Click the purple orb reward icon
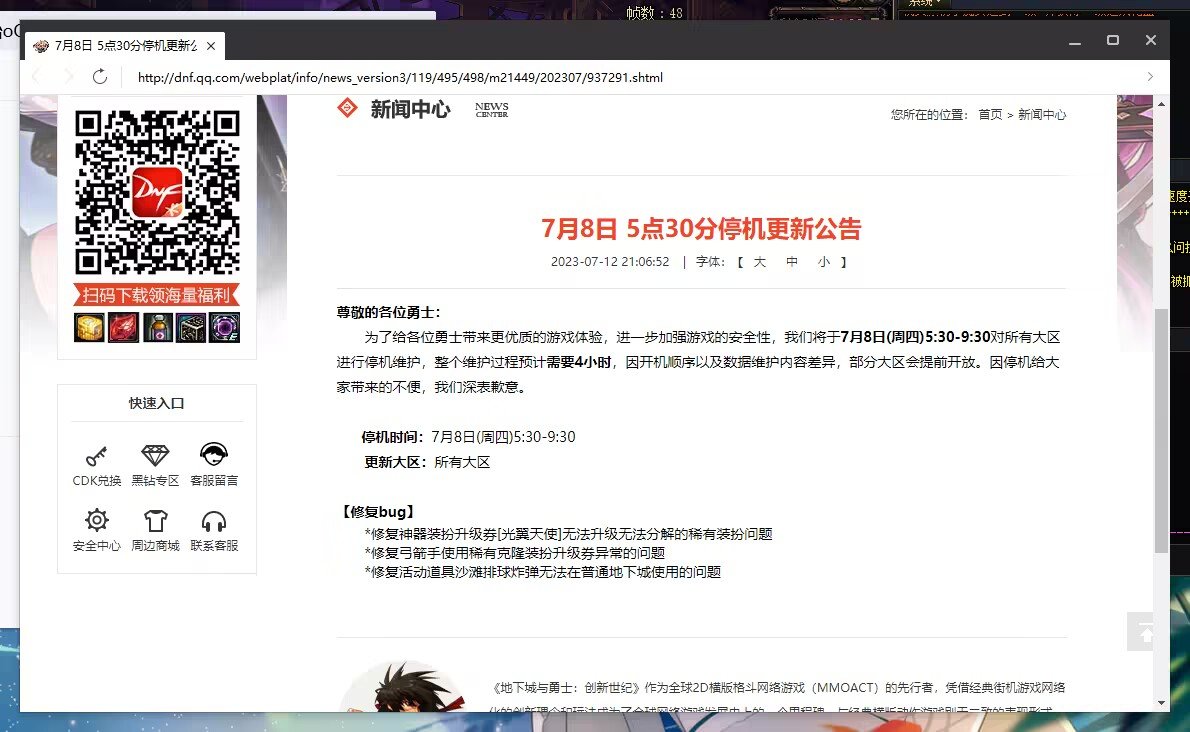Screen dimensions: 1190x732 coord(225,328)
